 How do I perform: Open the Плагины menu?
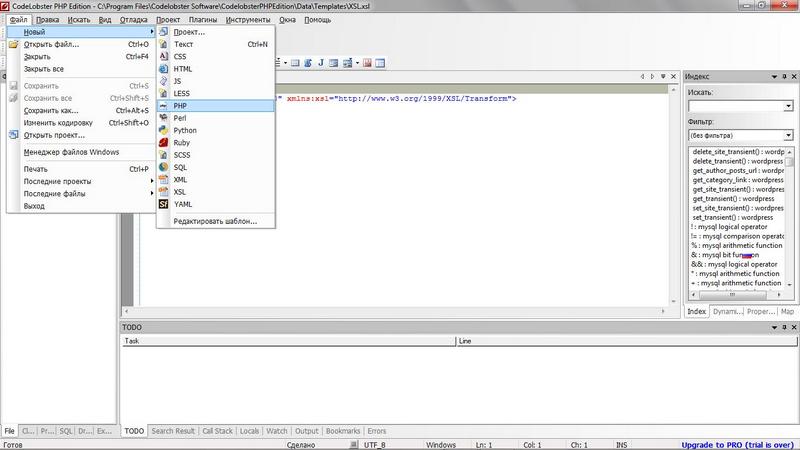pyautogui.click(x=203, y=20)
